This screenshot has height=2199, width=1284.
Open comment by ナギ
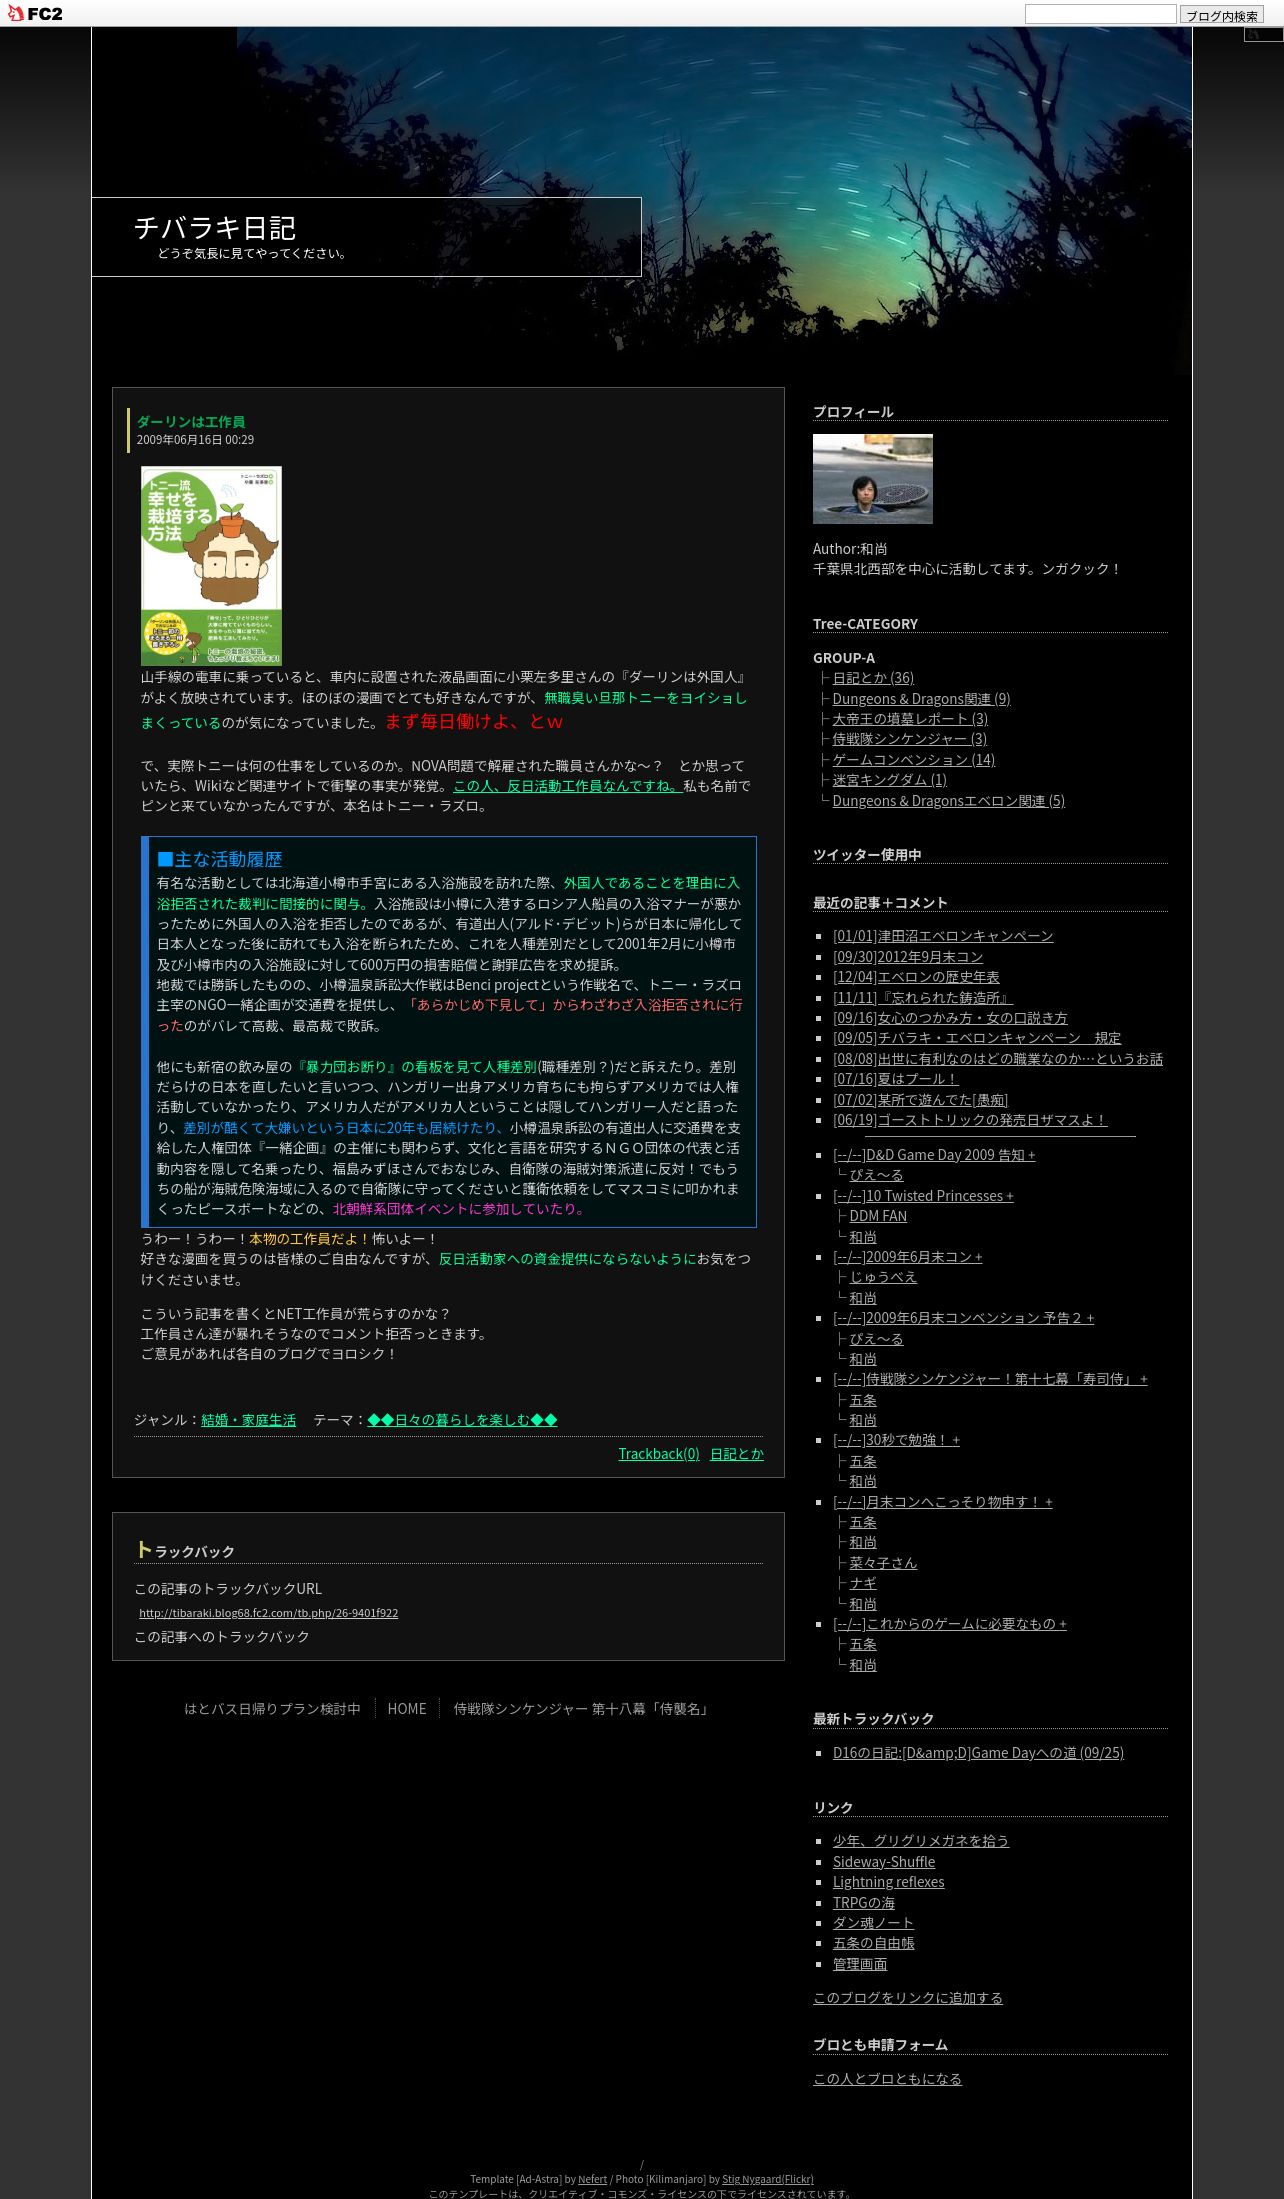tap(863, 1583)
